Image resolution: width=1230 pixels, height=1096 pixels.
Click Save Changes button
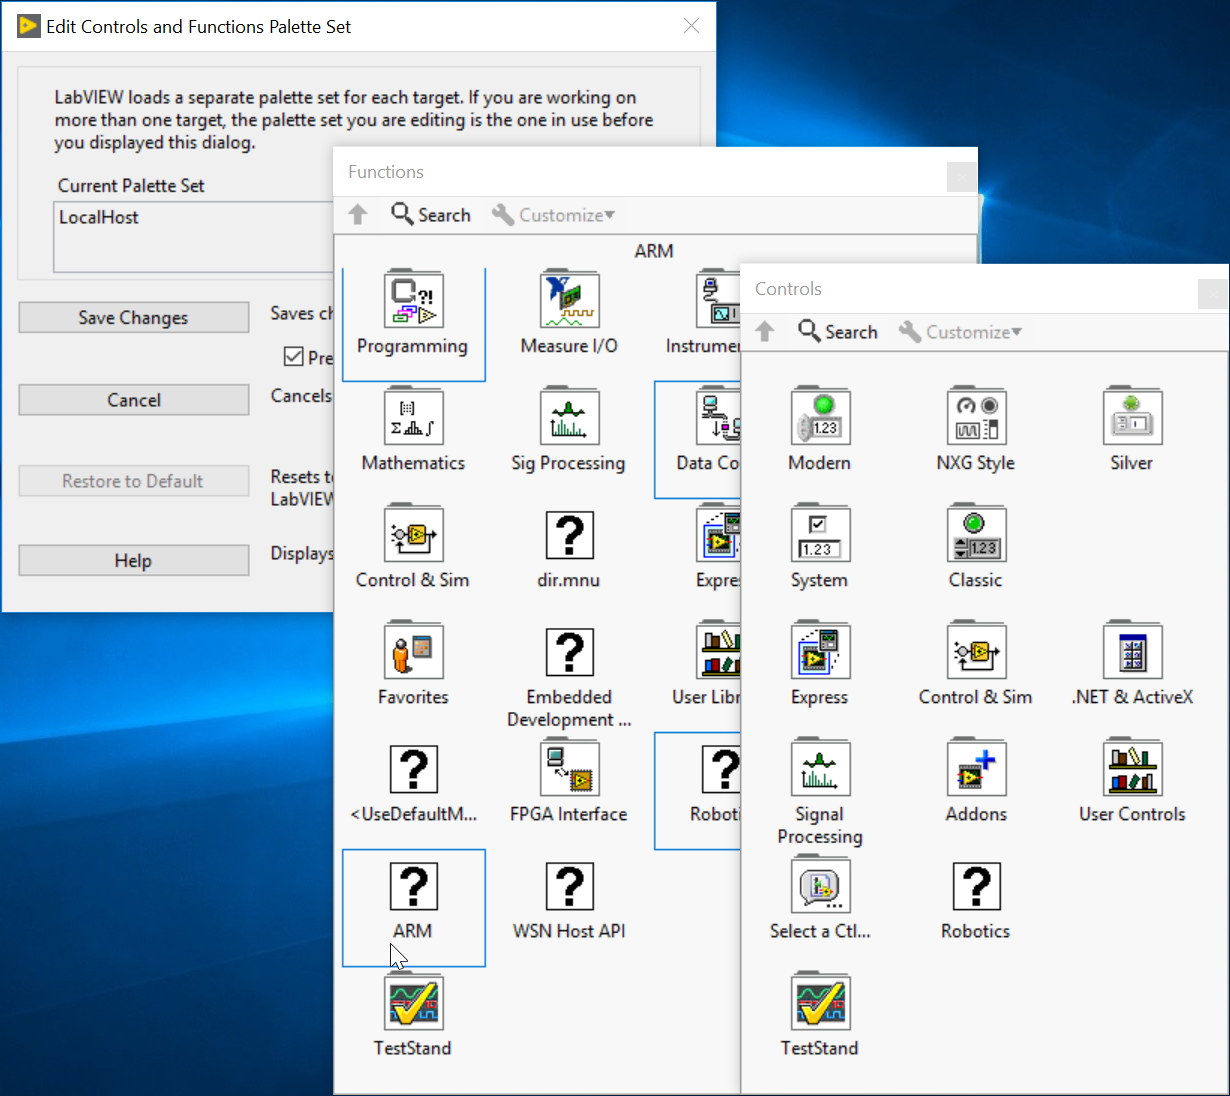click(134, 317)
